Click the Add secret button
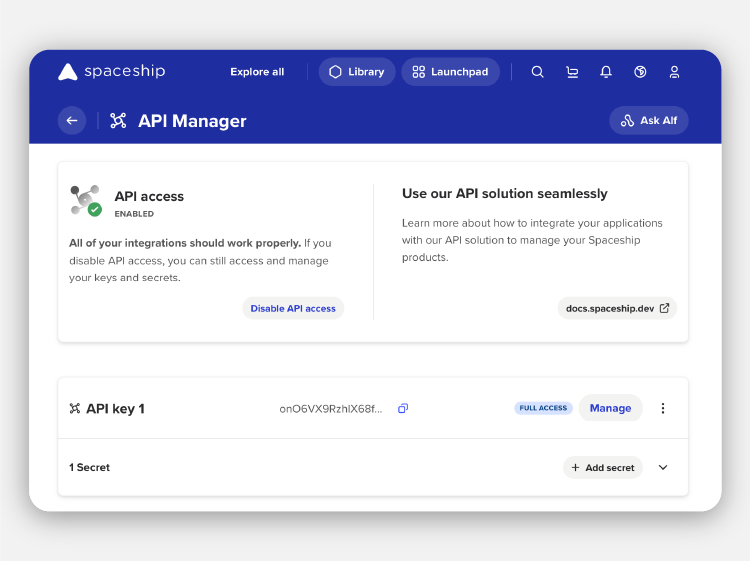 click(603, 467)
